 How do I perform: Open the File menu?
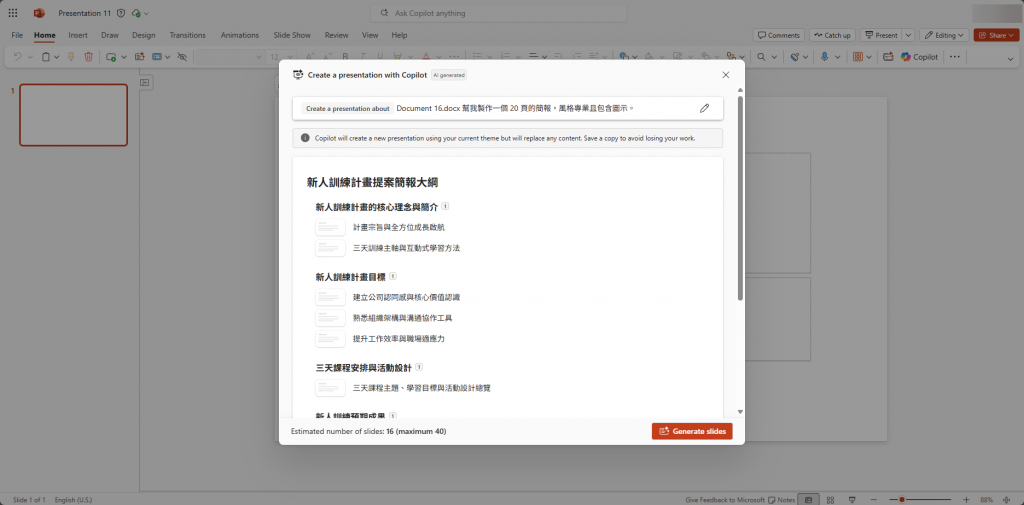click(18, 35)
